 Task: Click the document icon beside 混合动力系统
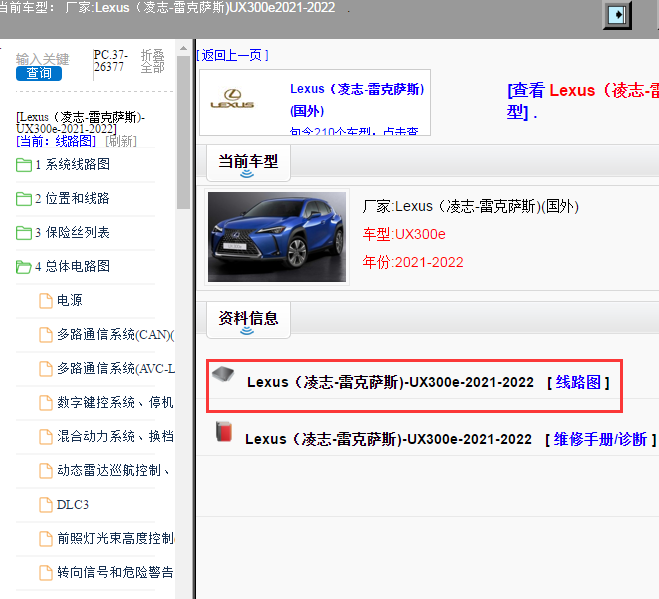46,437
